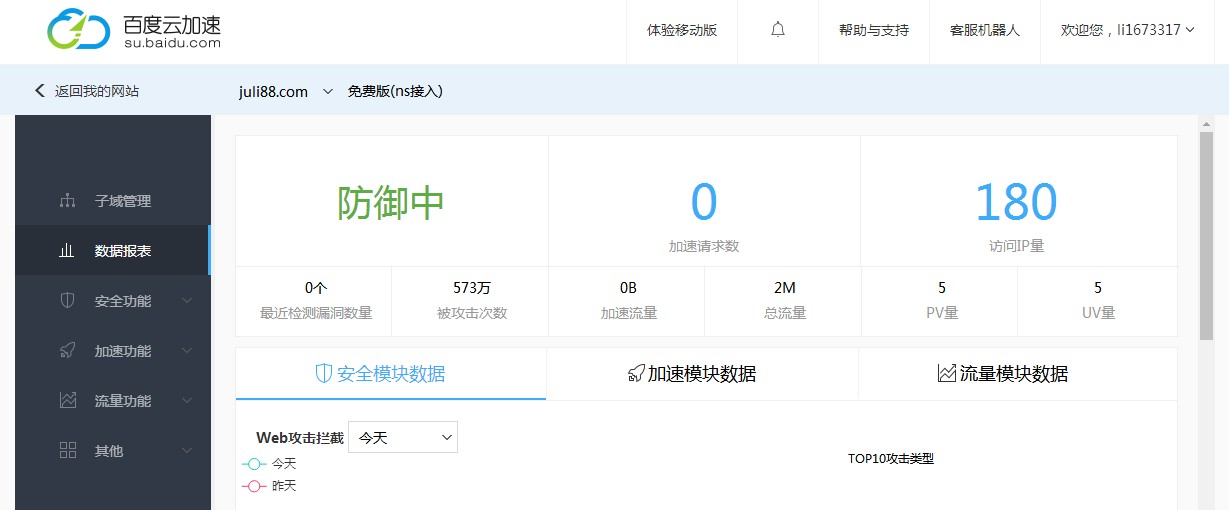This screenshot has height=510, width=1229.
Task: Click the 加速功能 rocket icon in sidebar
Action: tap(68, 351)
